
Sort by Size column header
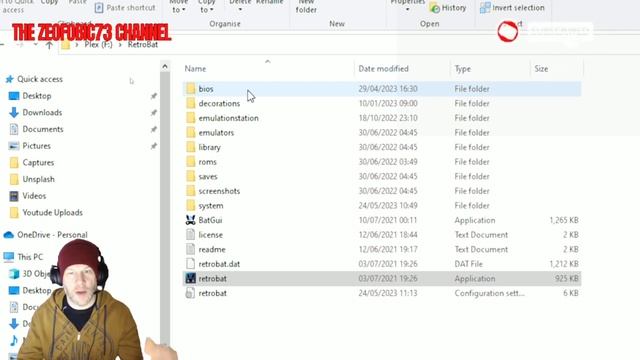(541, 69)
